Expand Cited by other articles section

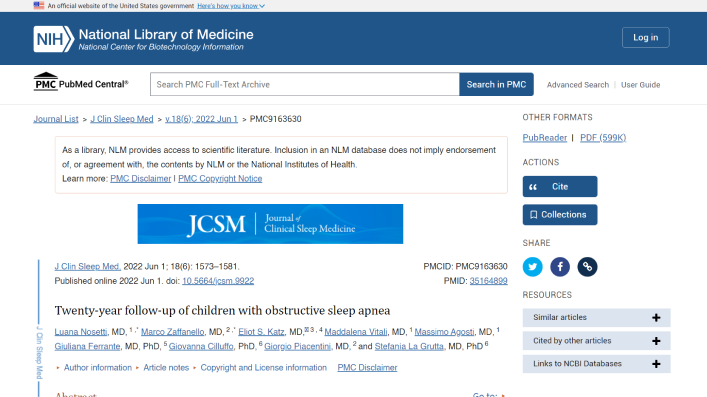click(596, 341)
